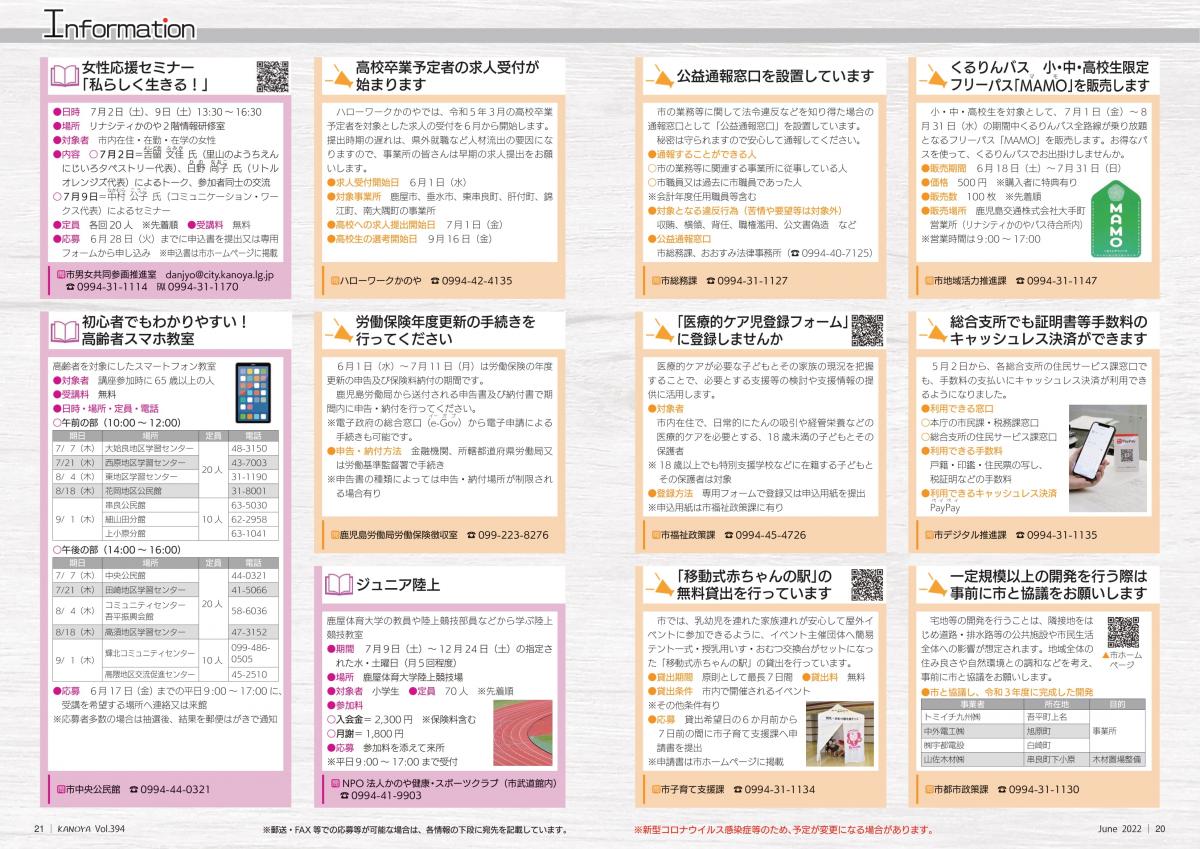This screenshot has width=1200, height=849.
Task: Click the 公益通報窓口を設置しています heading
Action: coord(775,77)
